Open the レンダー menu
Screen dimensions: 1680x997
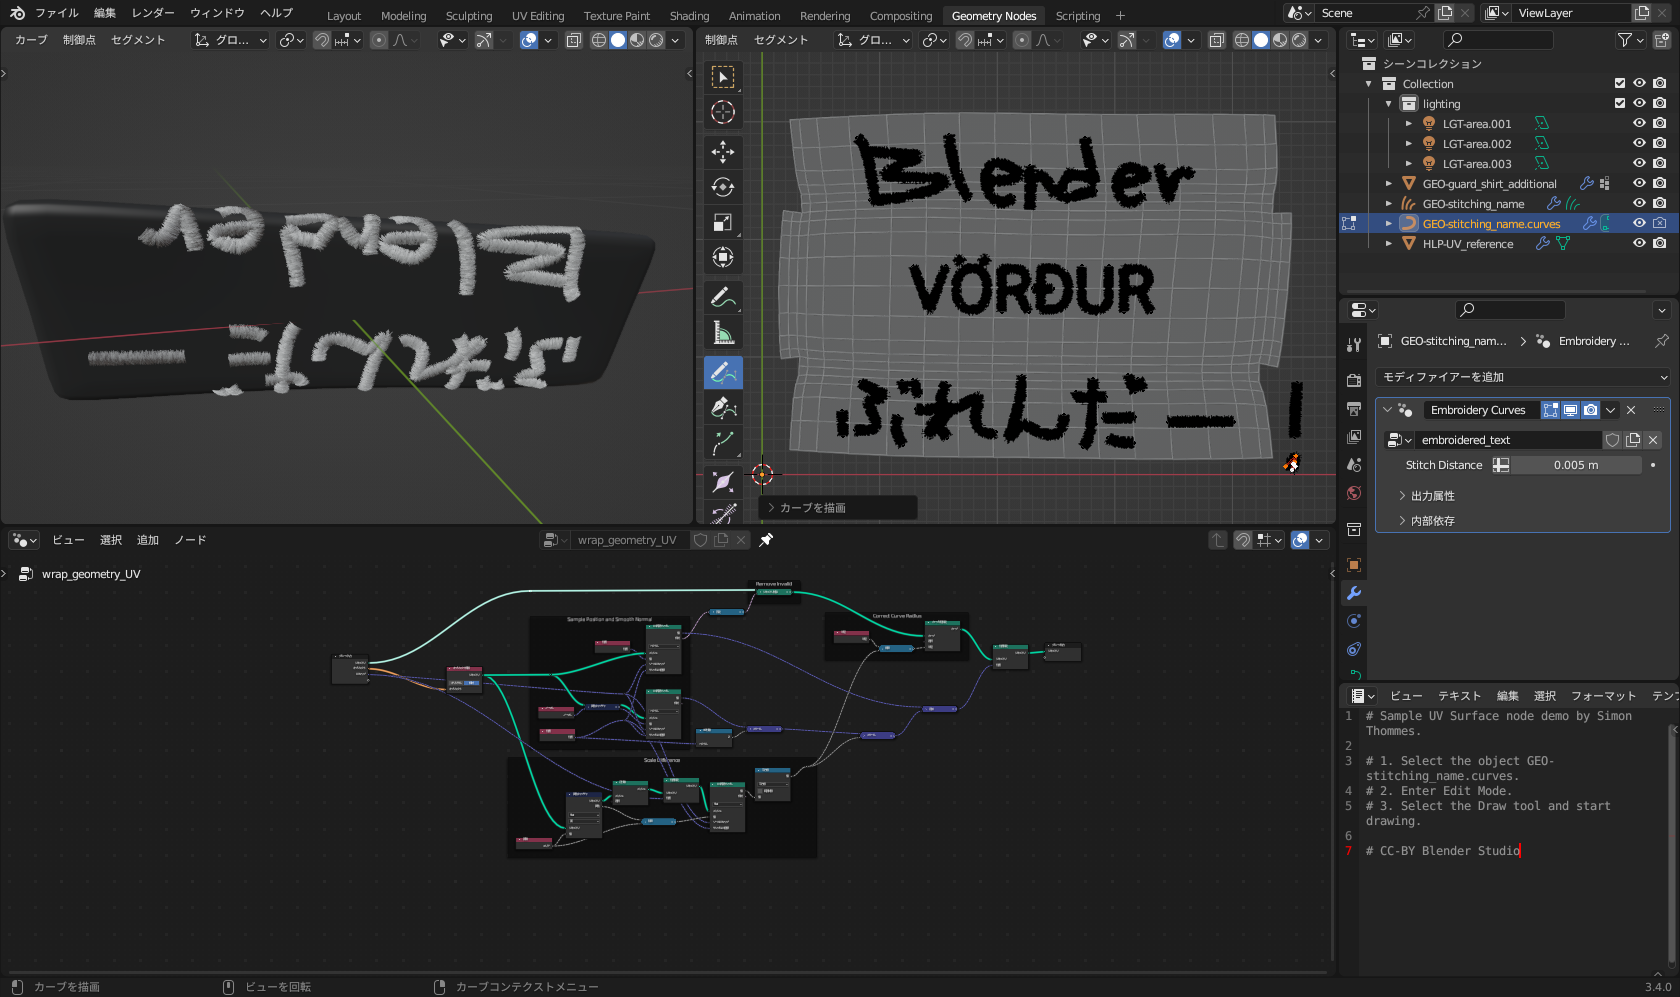coord(153,13)
